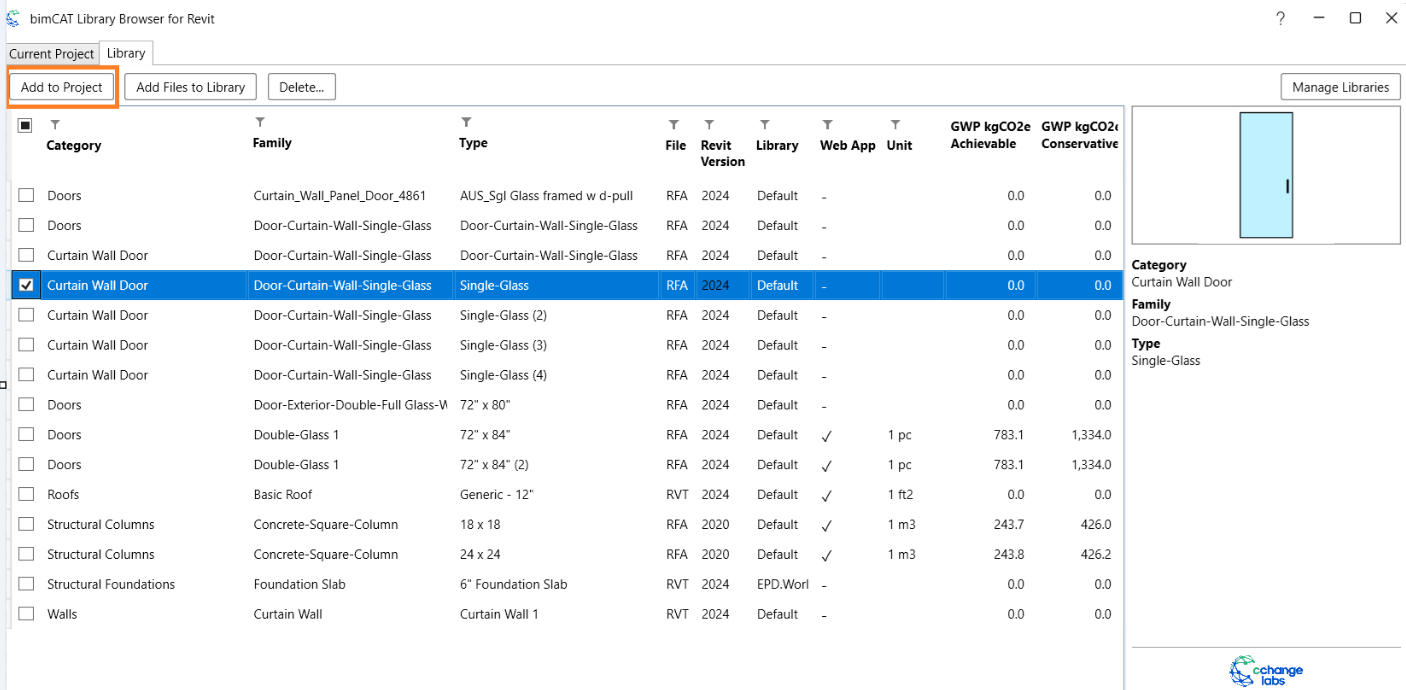This screenshot has width=1406, height=690.
Task: Open the Manage Libraries dialog
Action: point(1340,87)
